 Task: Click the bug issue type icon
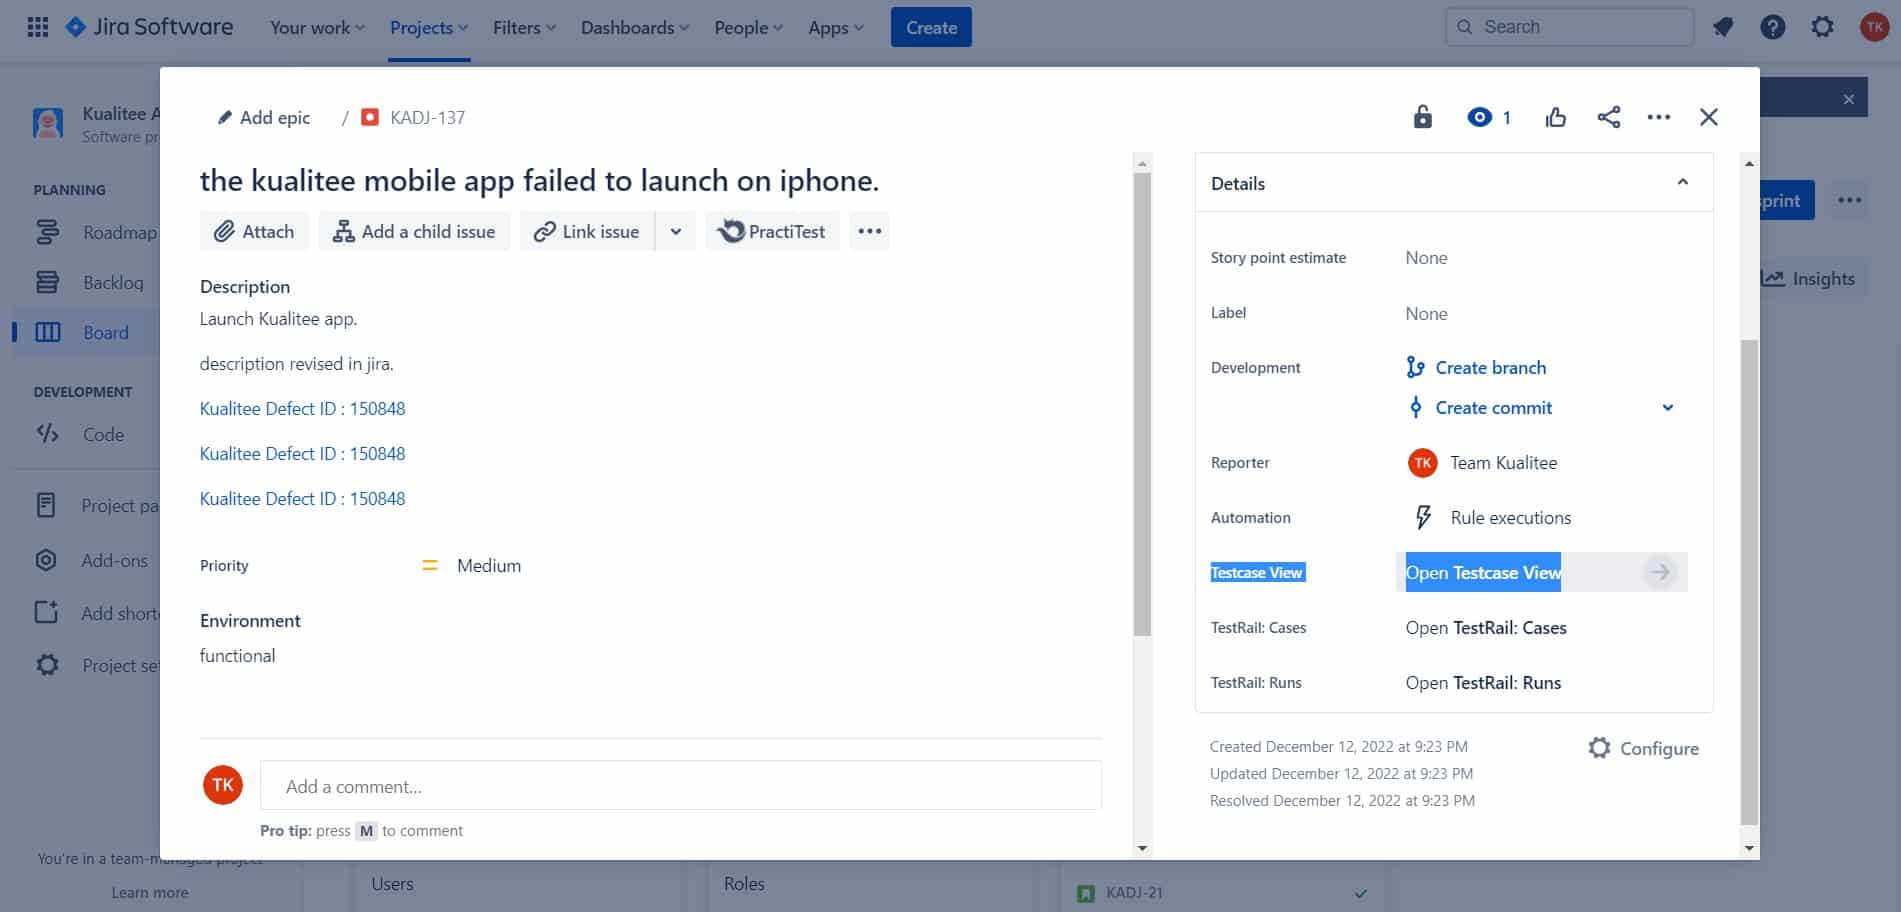[370, 117]
